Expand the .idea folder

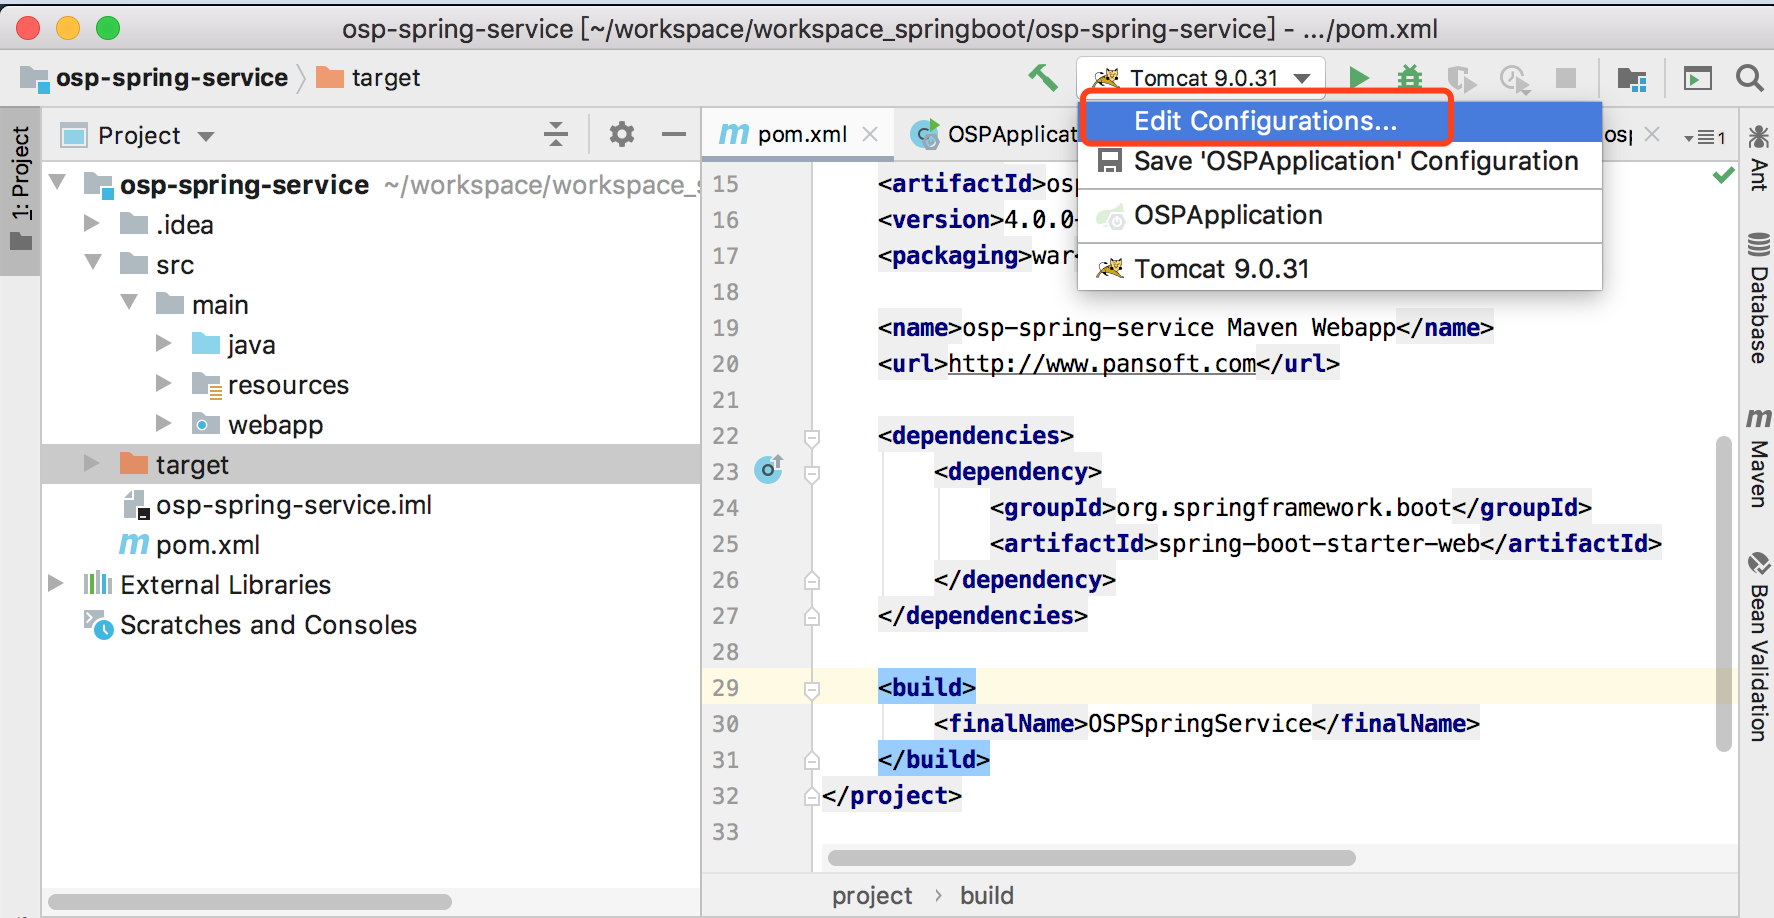tap(92, 223)
